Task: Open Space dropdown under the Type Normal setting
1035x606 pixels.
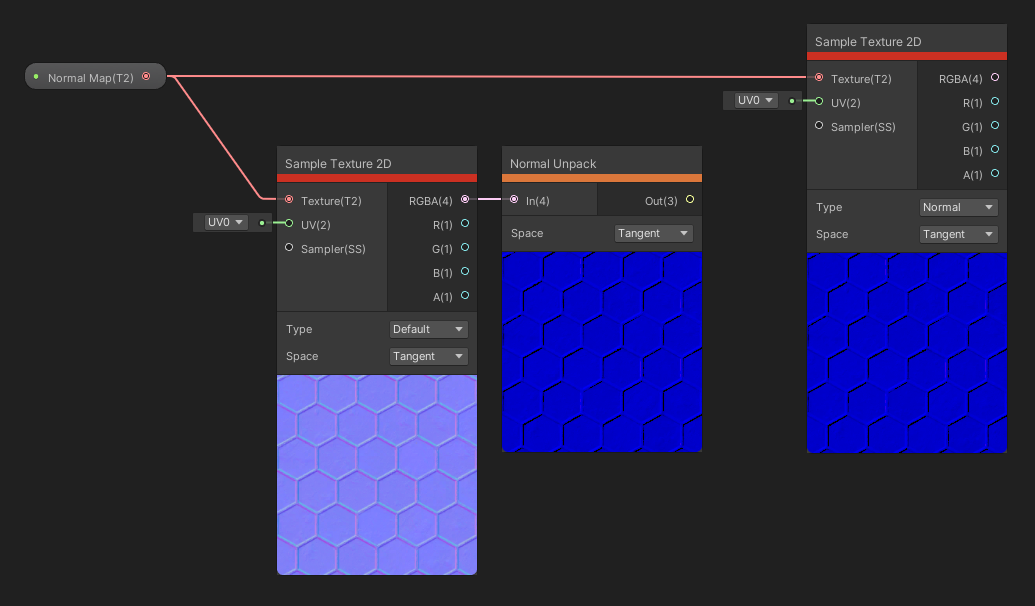Action: point(958,234)
